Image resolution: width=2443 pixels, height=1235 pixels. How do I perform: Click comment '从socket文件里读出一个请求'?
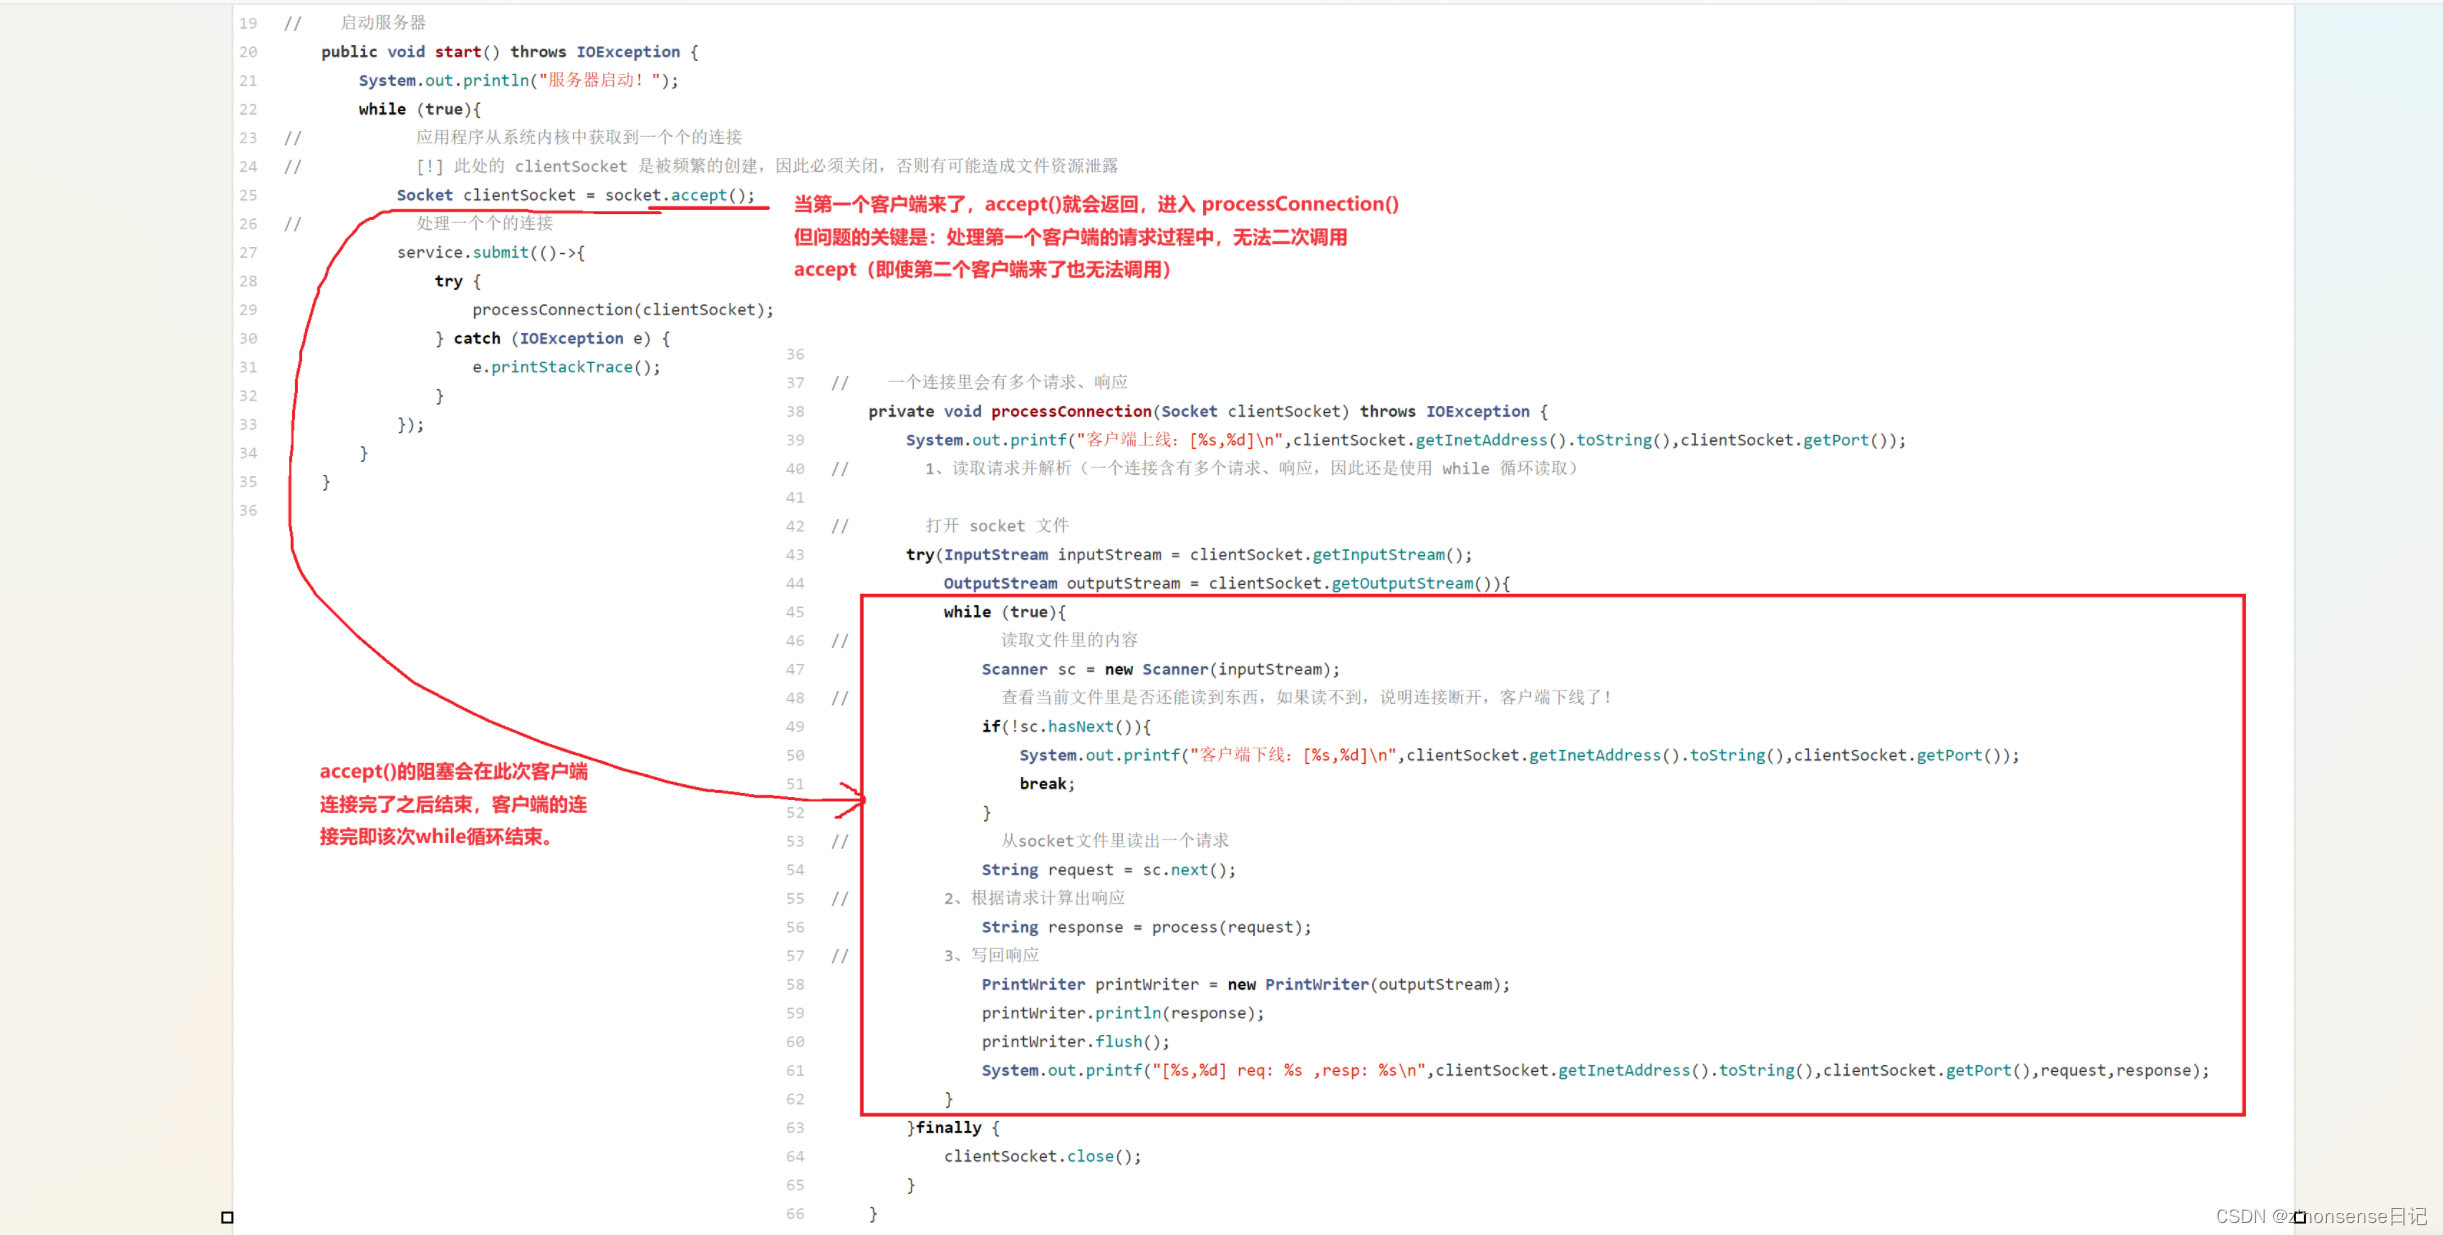click(1115, 841)
